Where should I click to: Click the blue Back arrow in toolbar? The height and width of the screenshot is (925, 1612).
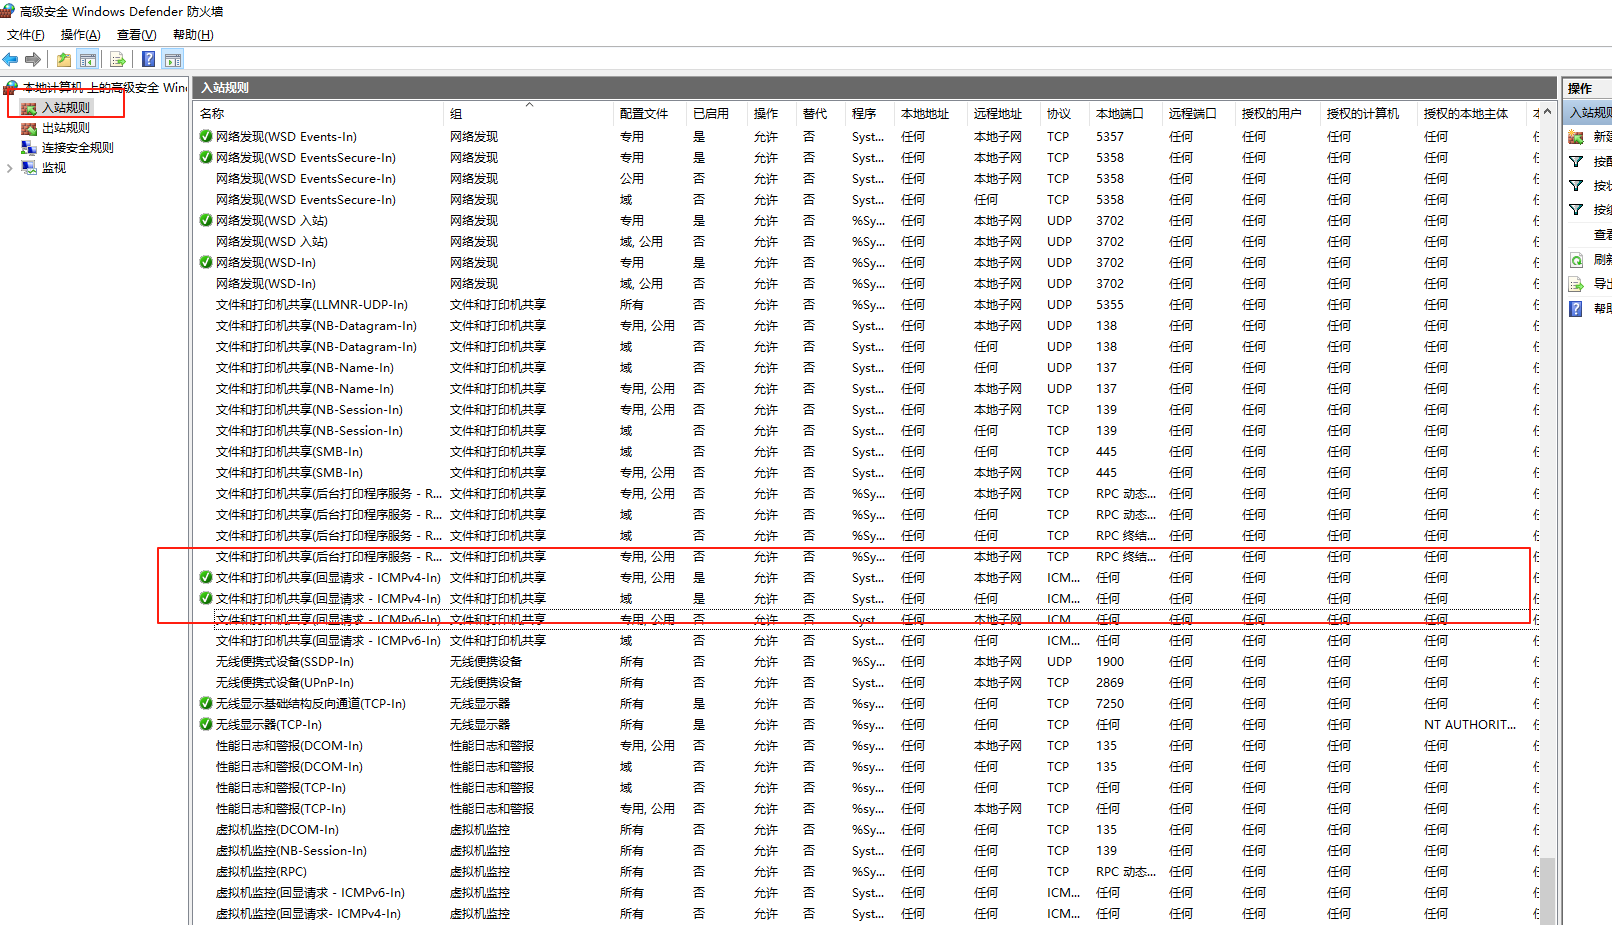11,59
